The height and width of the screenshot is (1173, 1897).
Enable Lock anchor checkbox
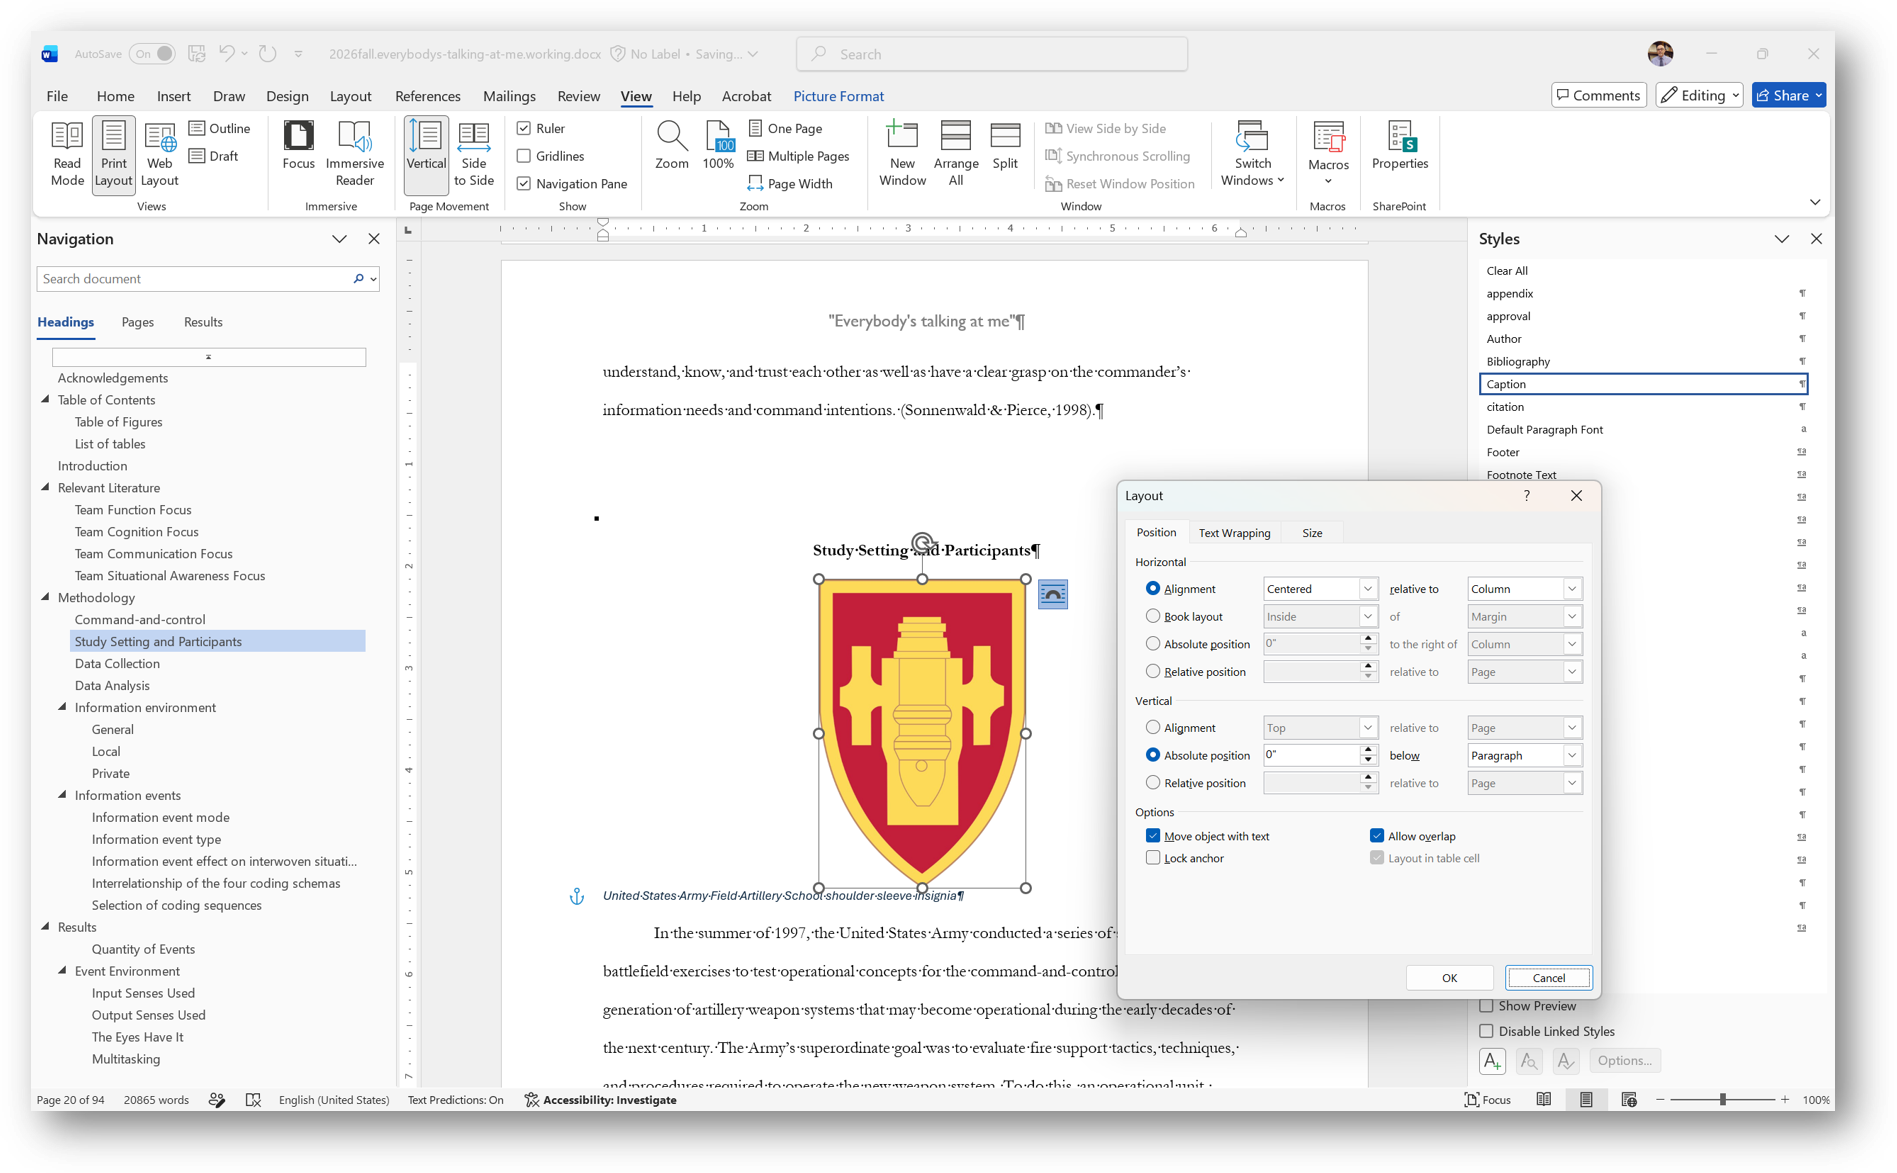point(1153,858)
